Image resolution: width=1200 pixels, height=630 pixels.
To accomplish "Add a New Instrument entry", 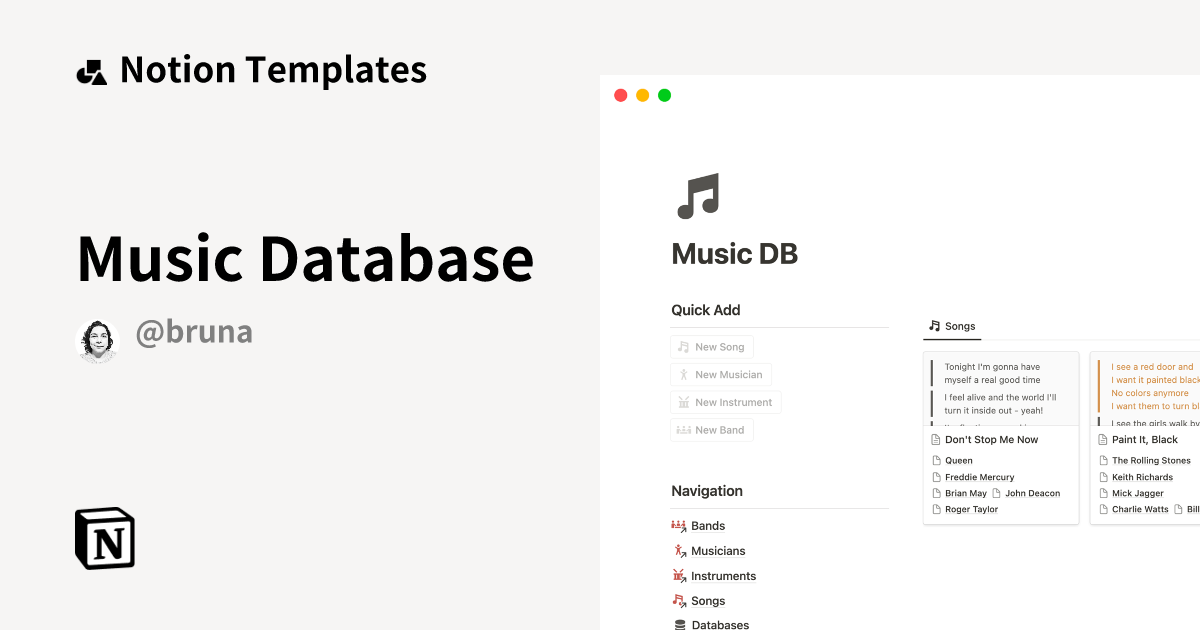I will pyautogui.click(x=725, y=402).
